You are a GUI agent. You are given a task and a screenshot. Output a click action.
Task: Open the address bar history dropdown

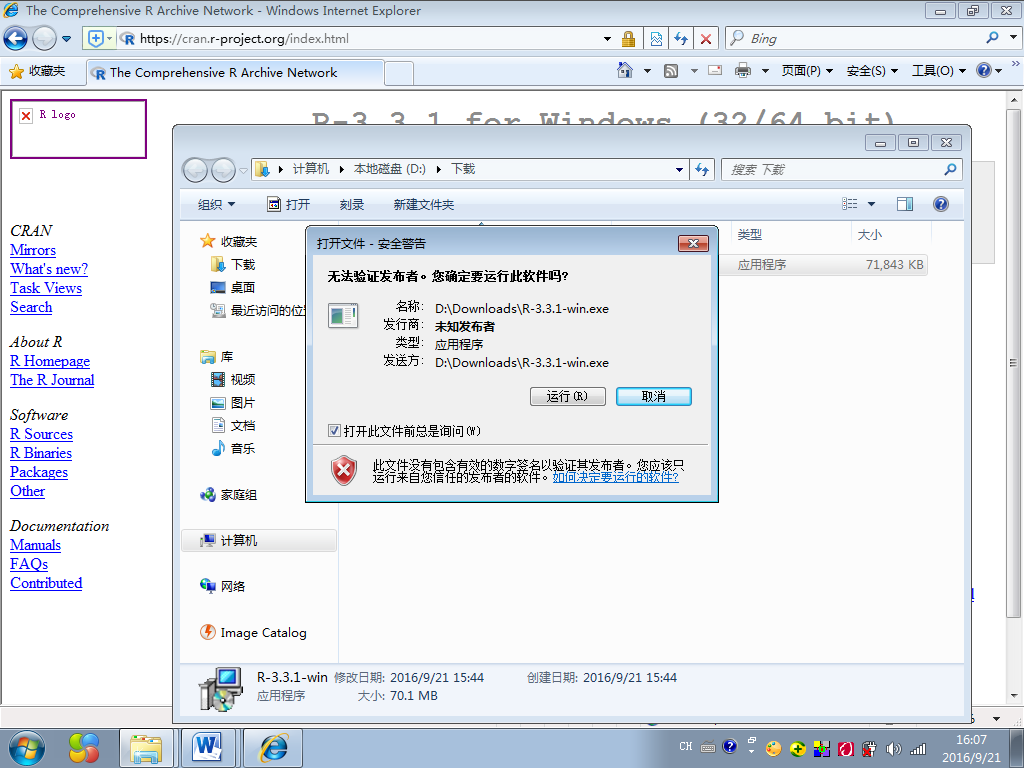tap(607, 39)
